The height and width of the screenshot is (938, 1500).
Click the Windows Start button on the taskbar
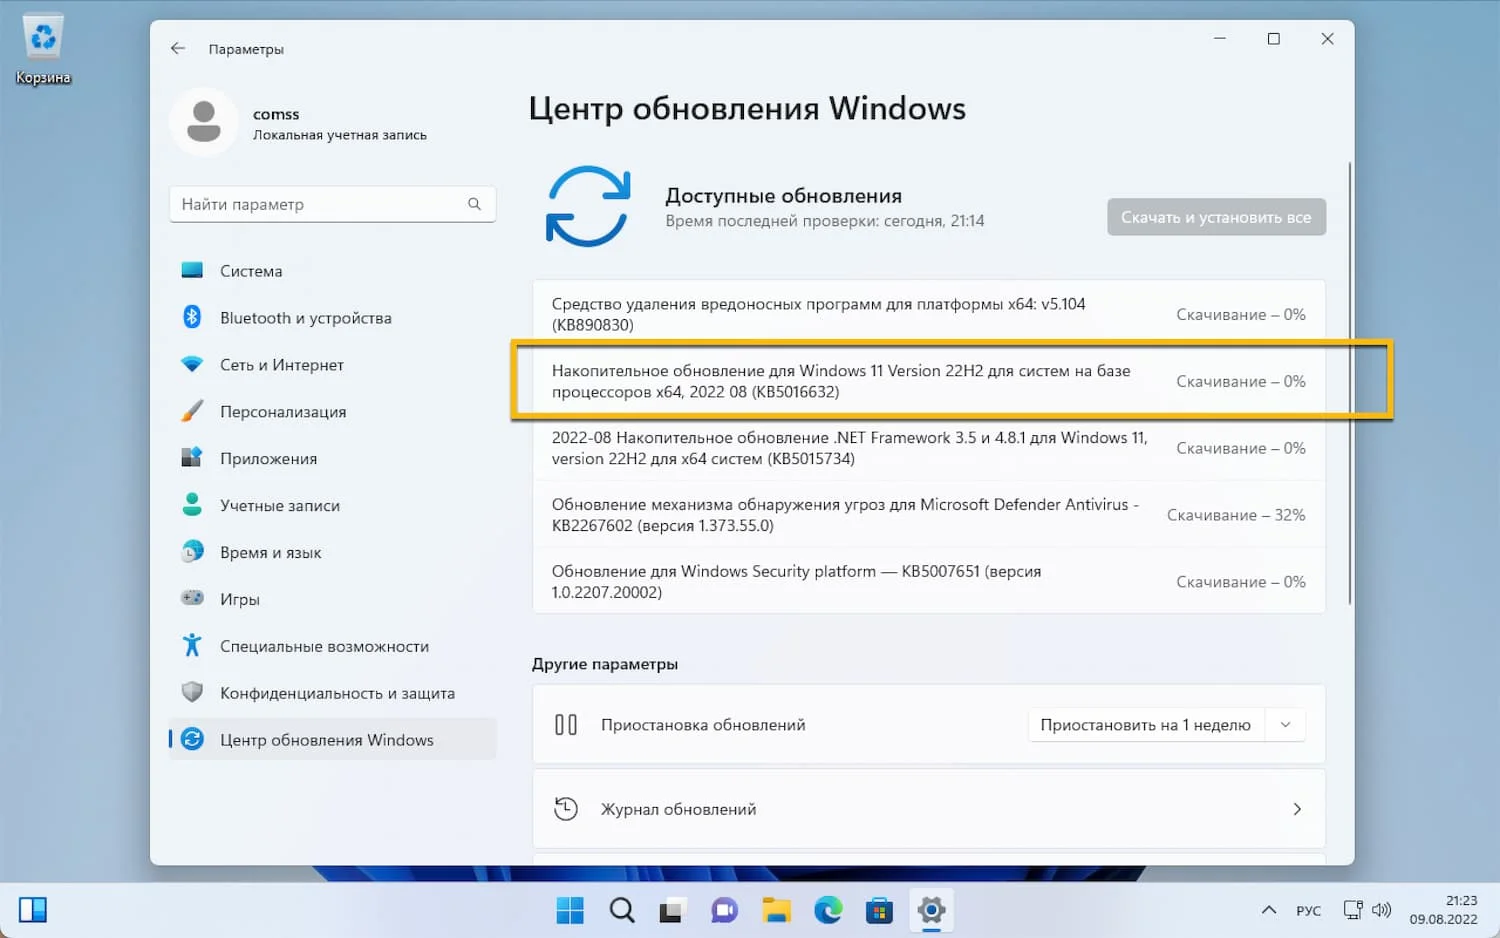570,910
